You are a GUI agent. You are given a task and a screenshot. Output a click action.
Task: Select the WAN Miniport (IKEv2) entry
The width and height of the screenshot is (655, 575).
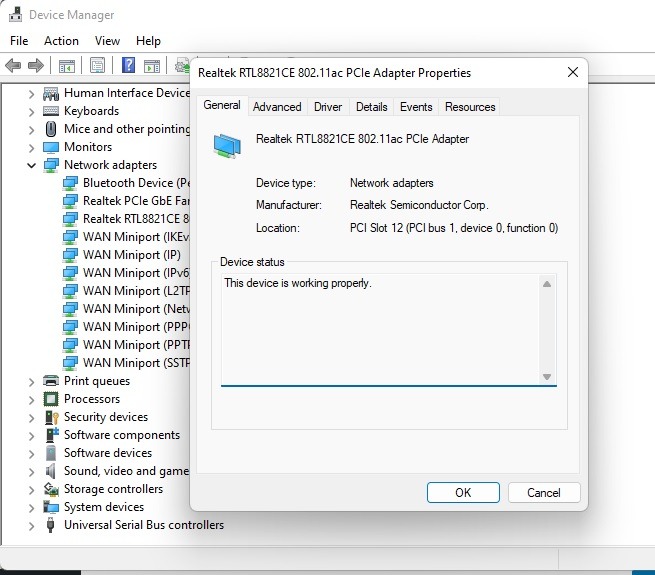(136, 237)
